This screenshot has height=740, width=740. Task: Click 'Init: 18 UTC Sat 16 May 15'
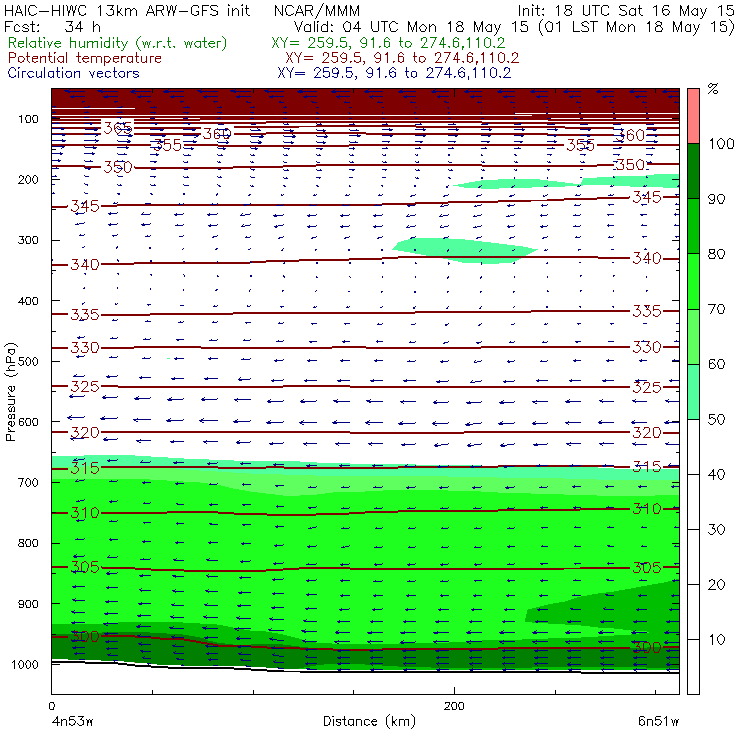click(x=626, y=10)
